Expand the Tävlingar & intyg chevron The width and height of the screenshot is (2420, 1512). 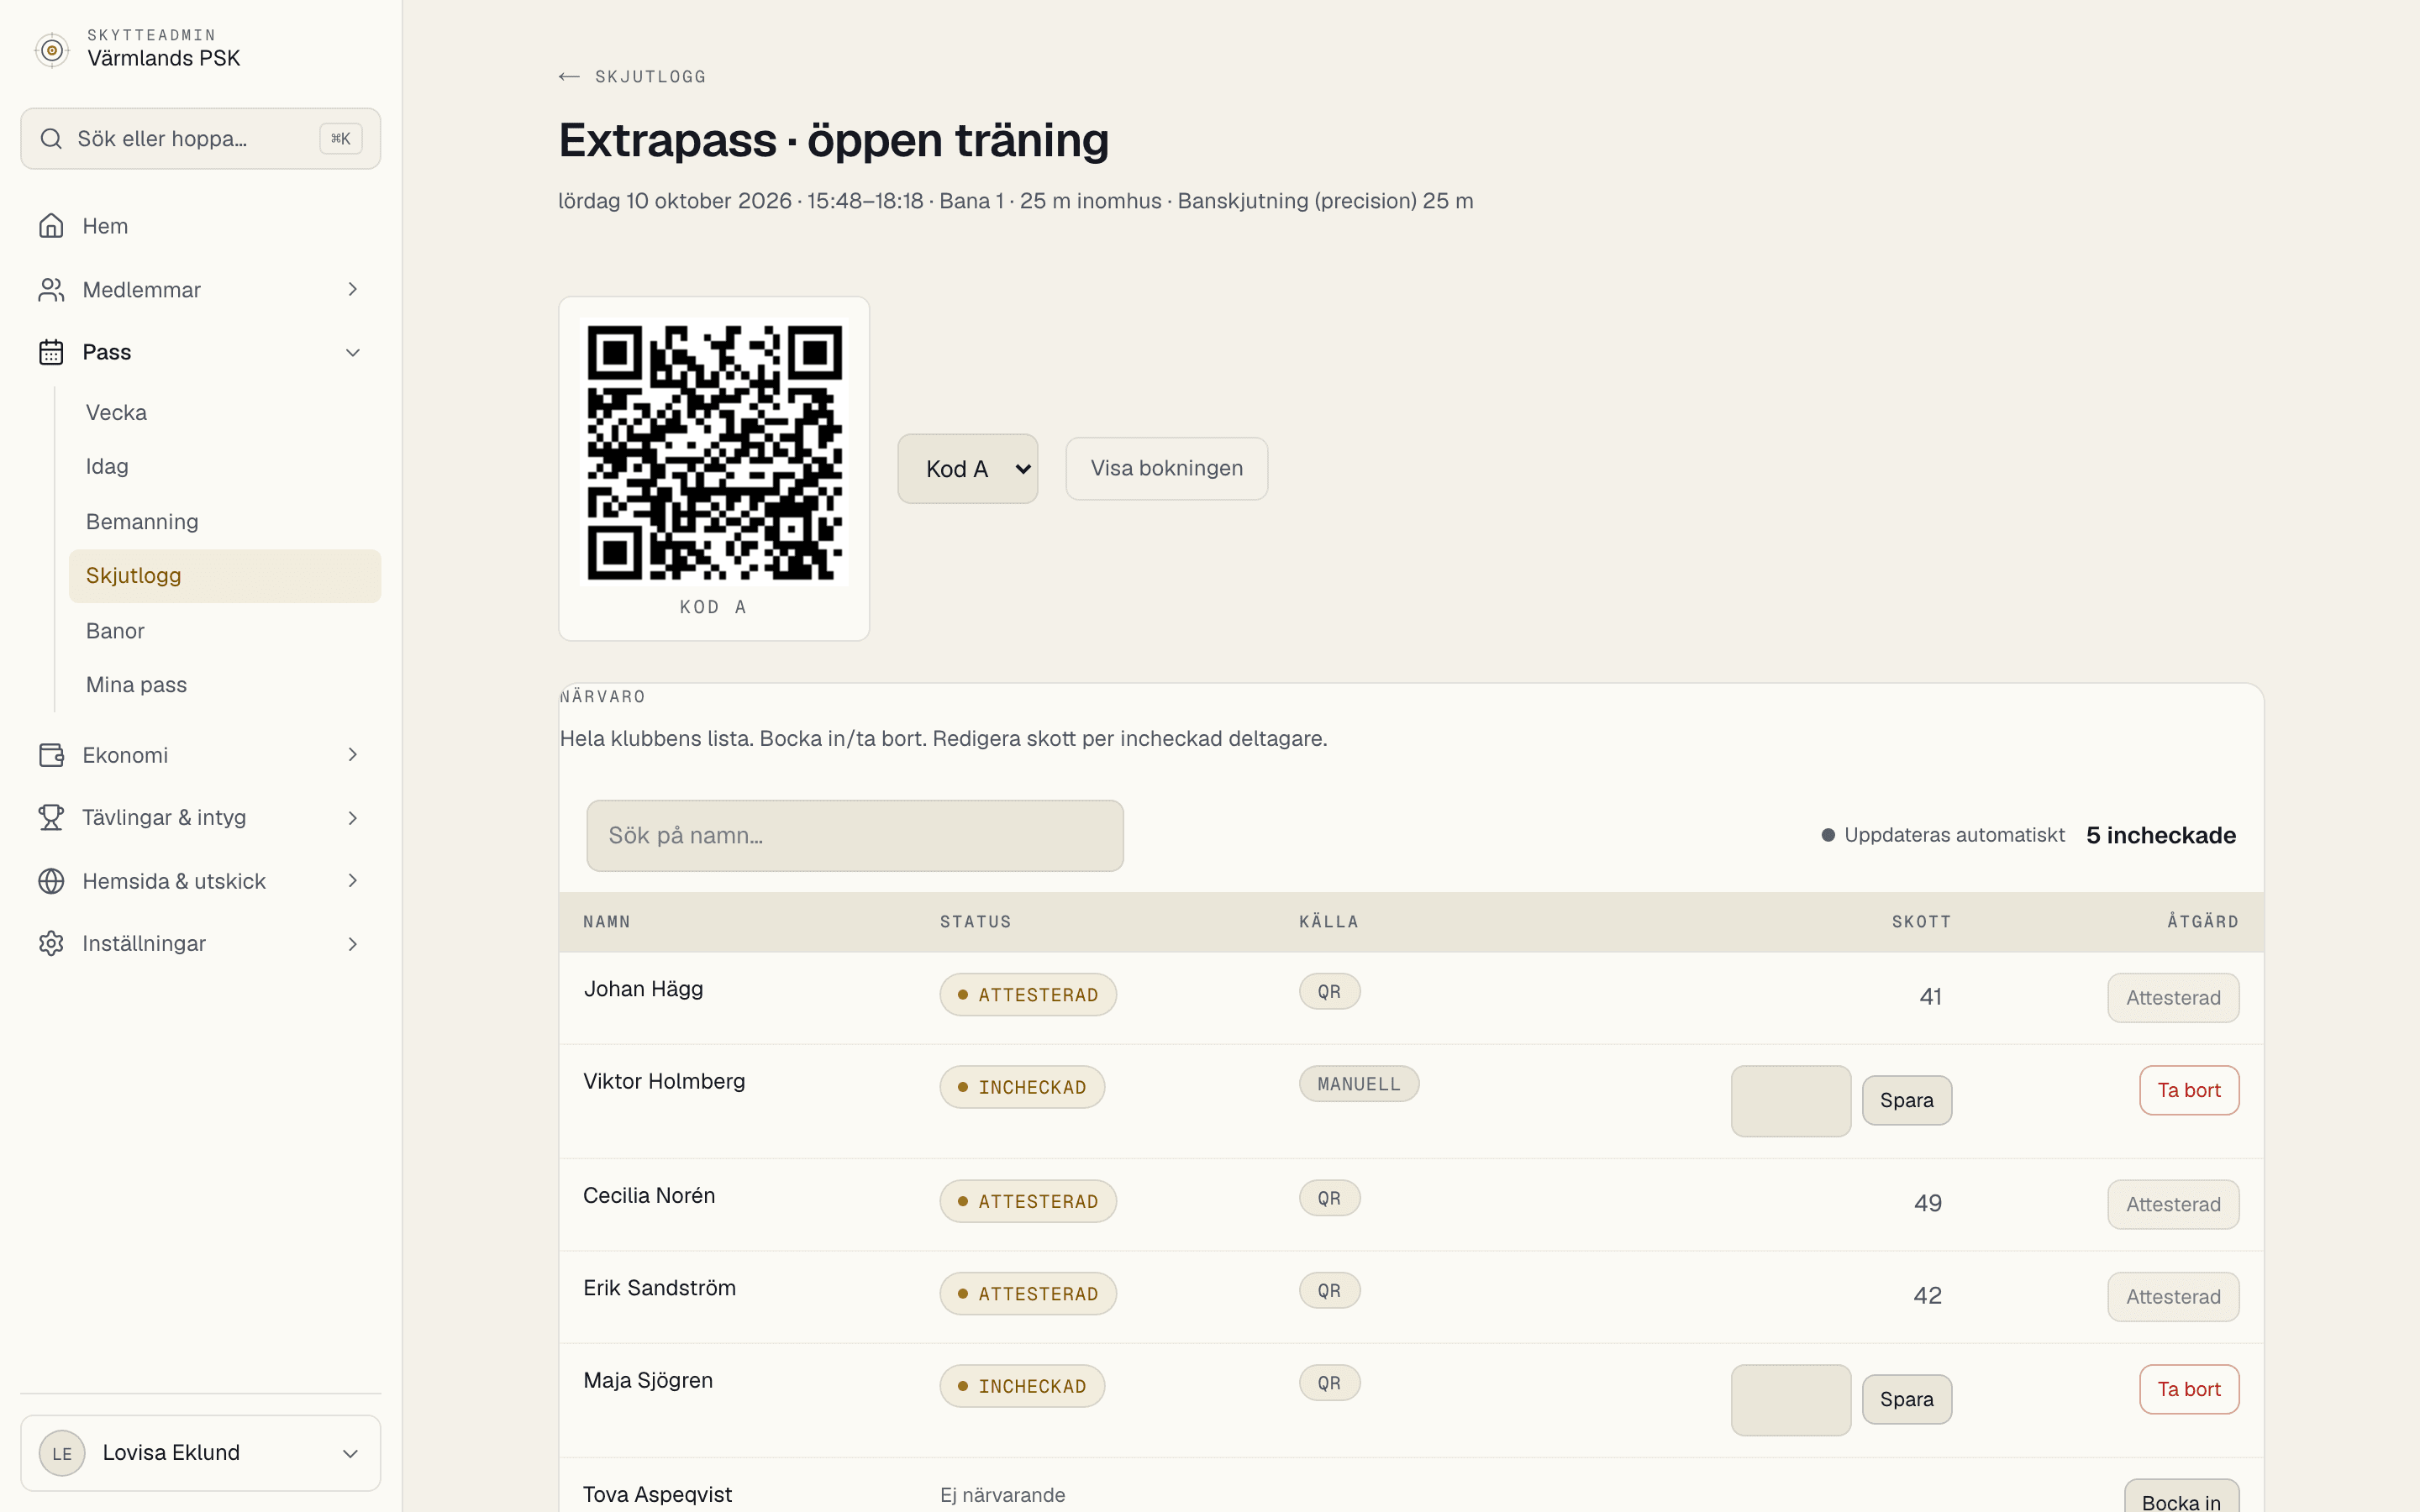pos(353,818)
